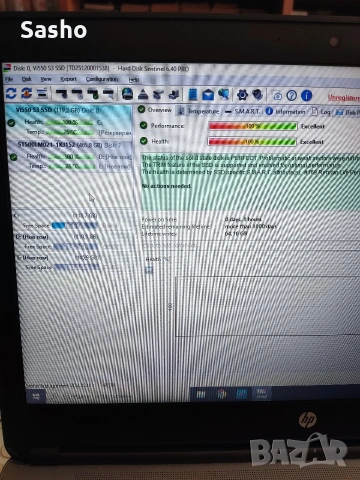Click the first disk test tool icon

pos(62,94)
